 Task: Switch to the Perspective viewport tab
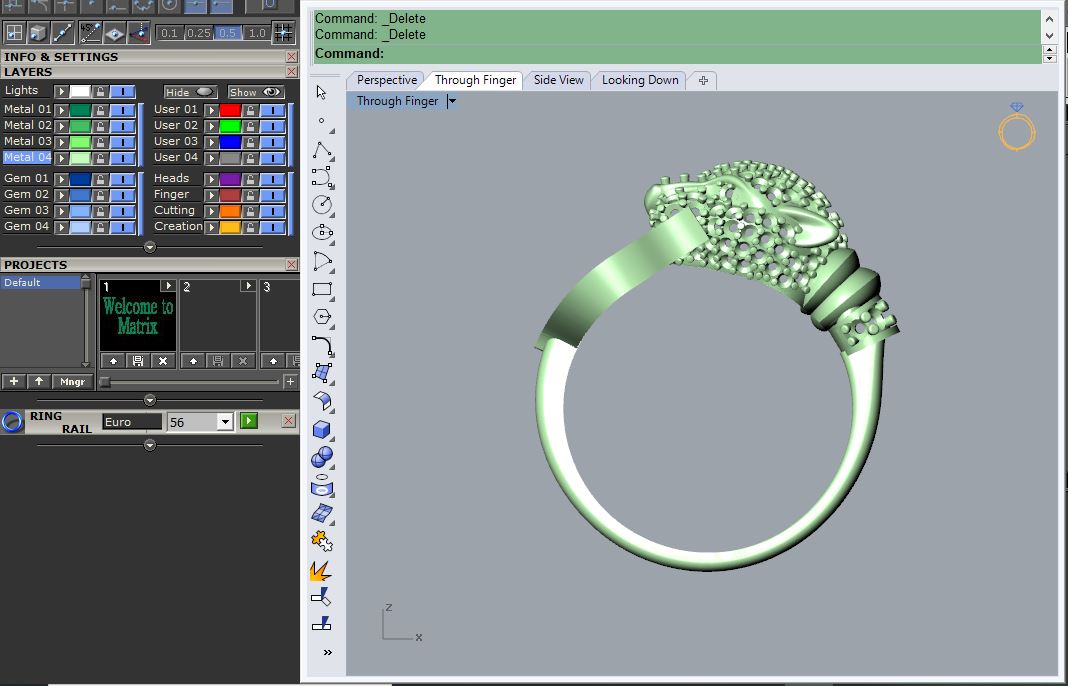[x=386, y=80]
